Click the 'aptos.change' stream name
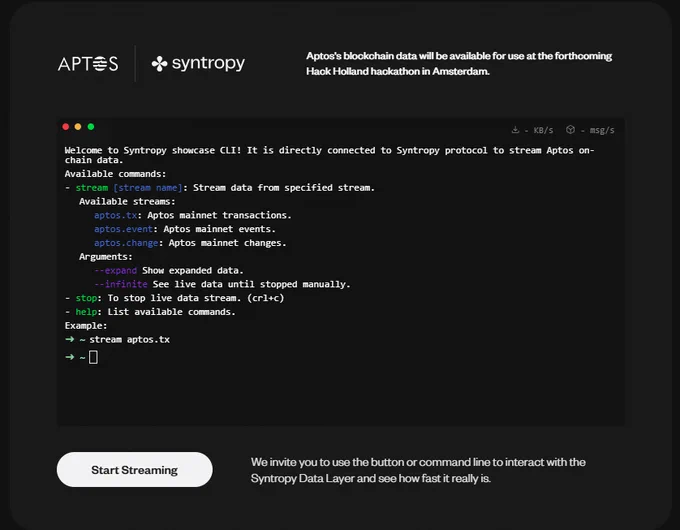The width and height of the screenshot is (680, 530). pos(126,243)
